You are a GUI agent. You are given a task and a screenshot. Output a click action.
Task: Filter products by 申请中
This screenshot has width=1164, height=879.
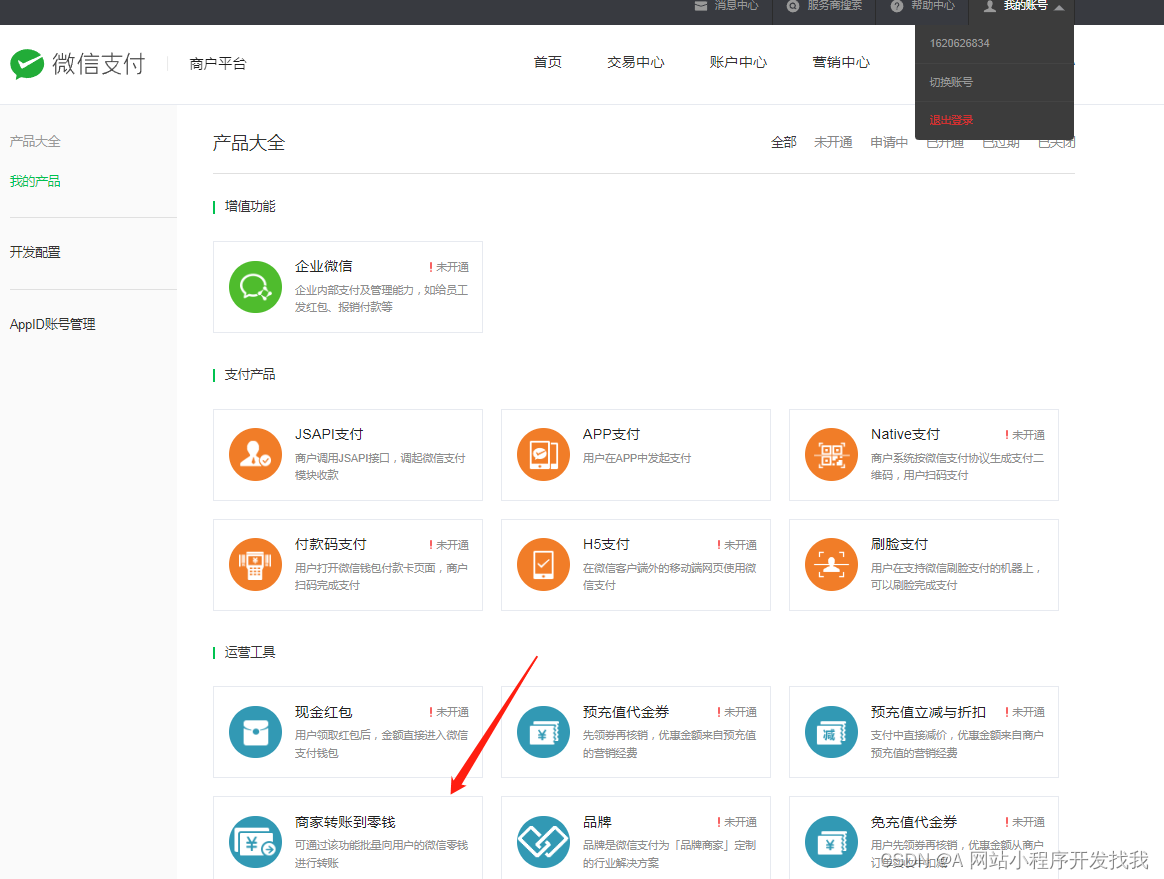(x=889, y=142)
